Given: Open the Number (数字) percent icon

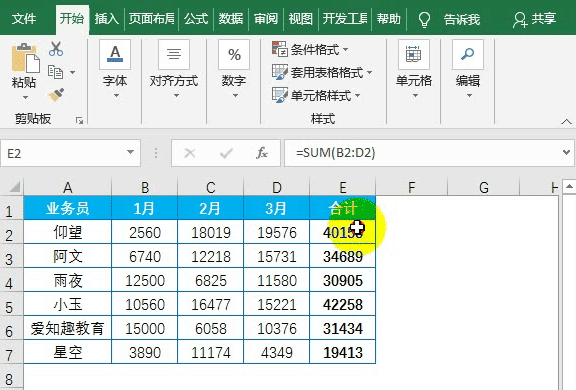Looking at the screenshot, I should click(x=234, y=54).
